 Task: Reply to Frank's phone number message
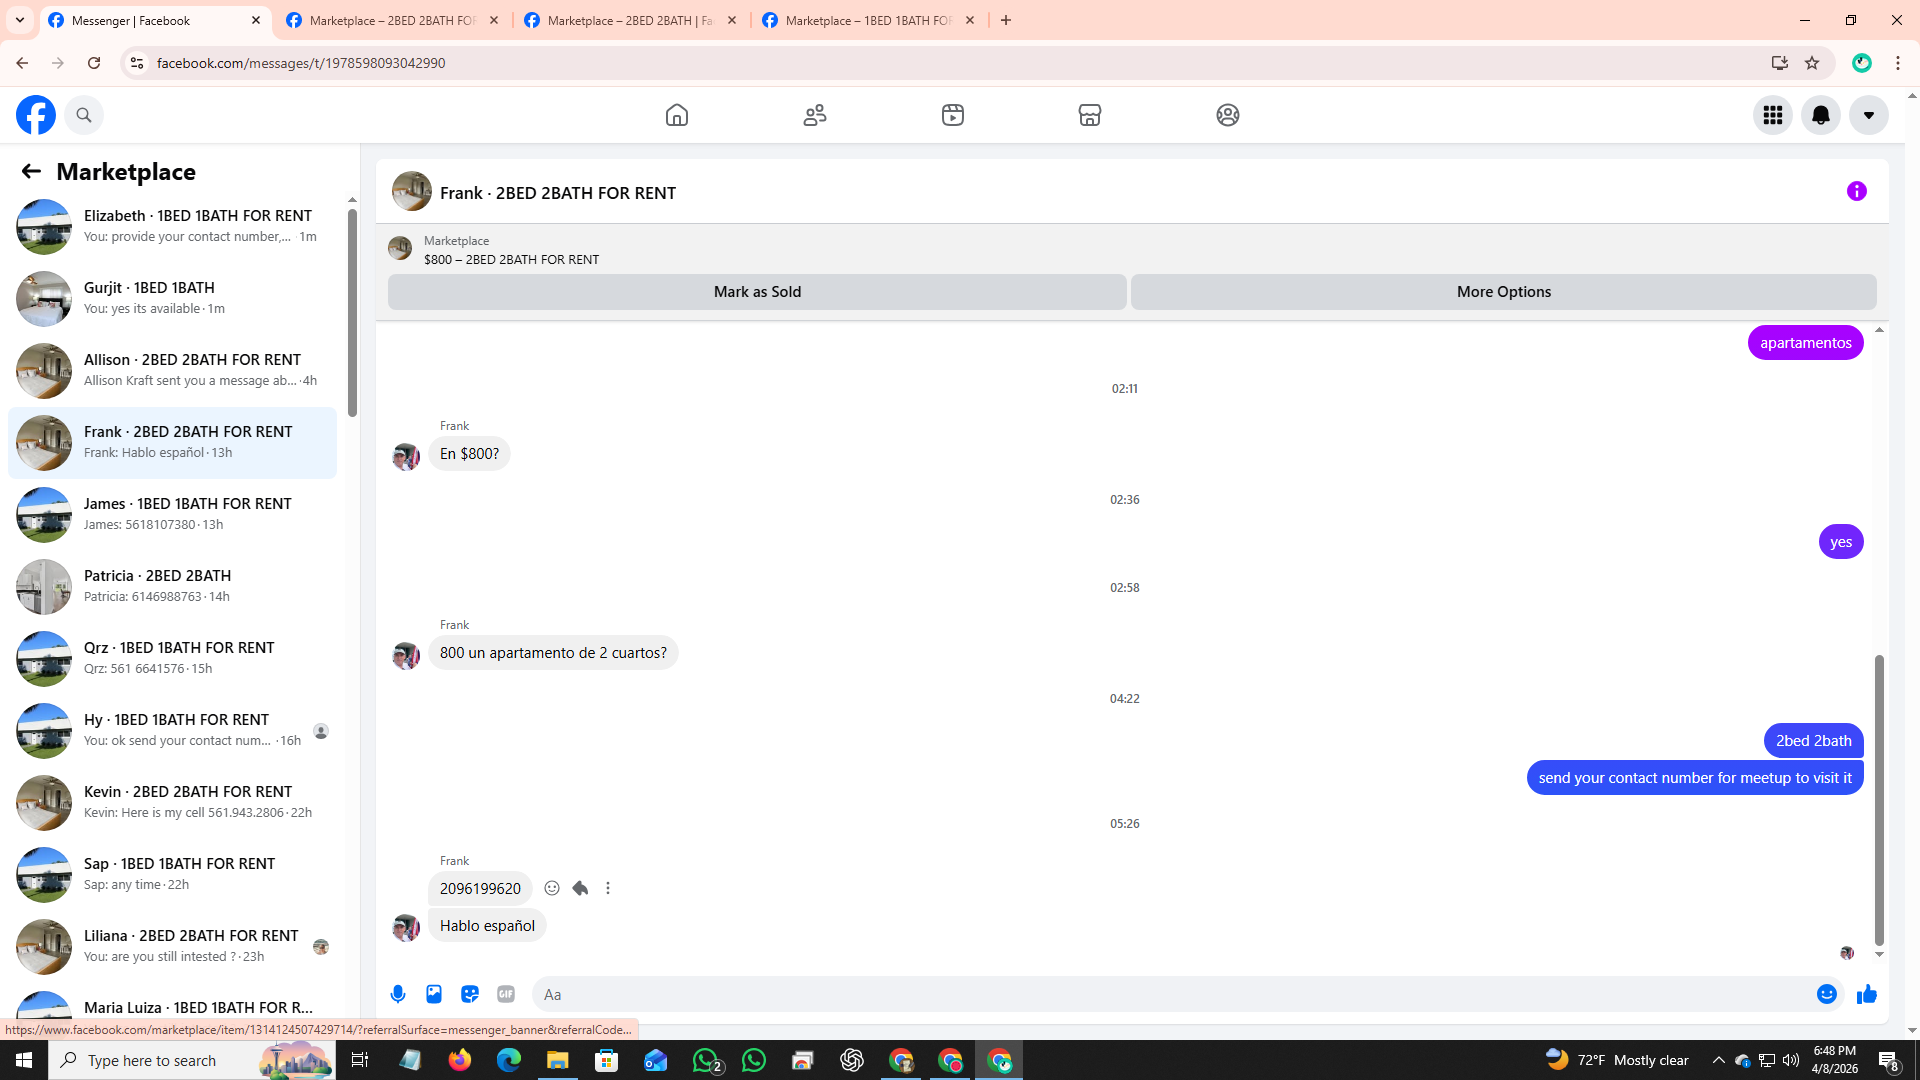[x=580, y=888]
